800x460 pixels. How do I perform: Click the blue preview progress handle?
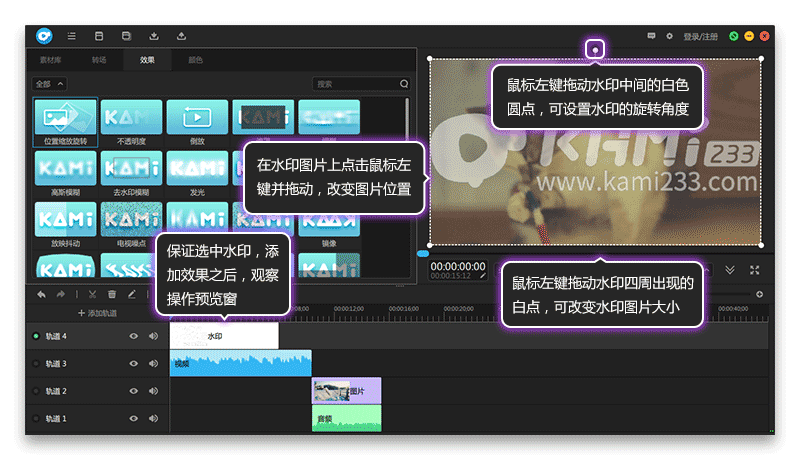click(423, 253)
